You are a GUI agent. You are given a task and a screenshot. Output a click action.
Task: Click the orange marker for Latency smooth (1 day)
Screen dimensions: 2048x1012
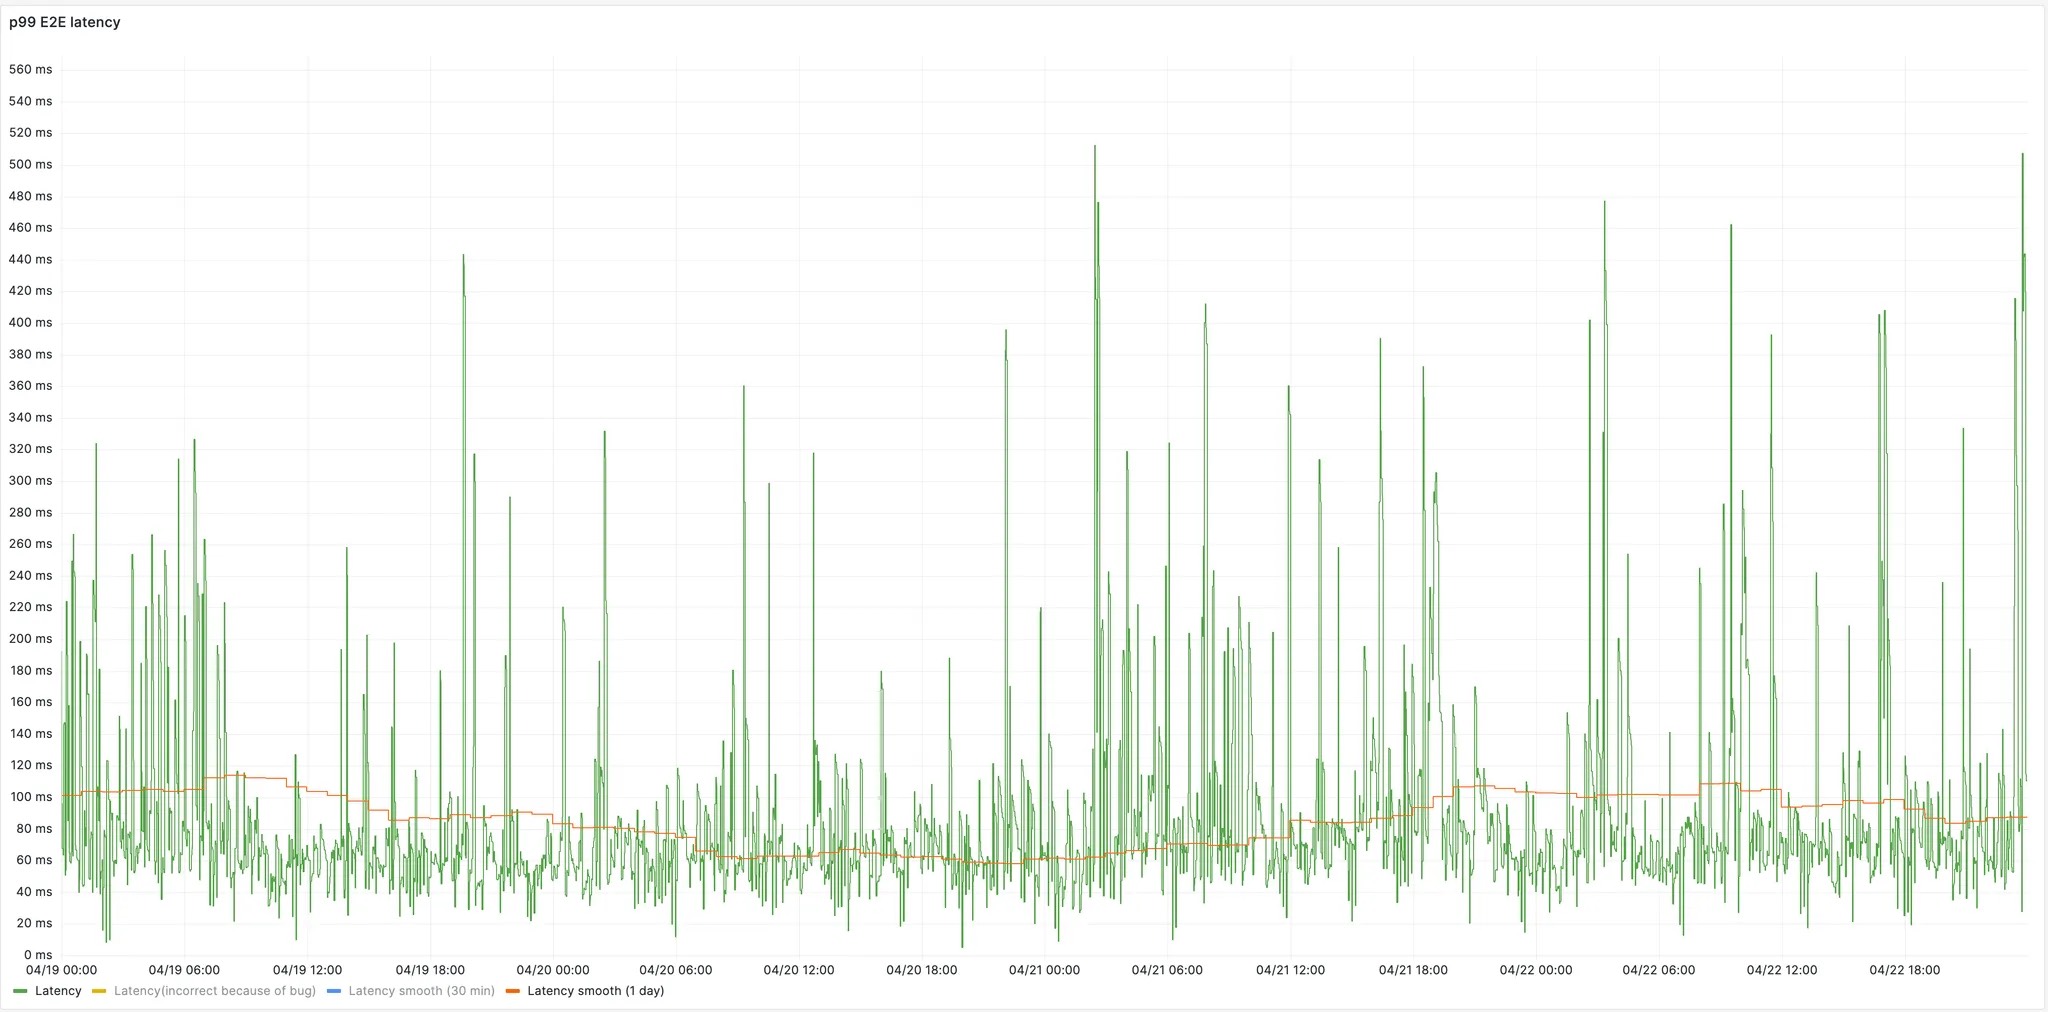tap(512, 991)
